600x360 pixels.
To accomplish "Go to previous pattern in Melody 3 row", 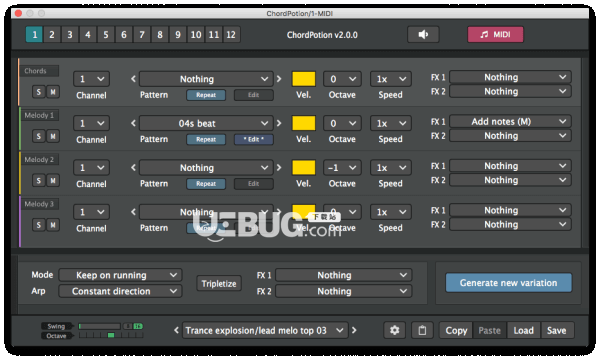I will 133,212.
